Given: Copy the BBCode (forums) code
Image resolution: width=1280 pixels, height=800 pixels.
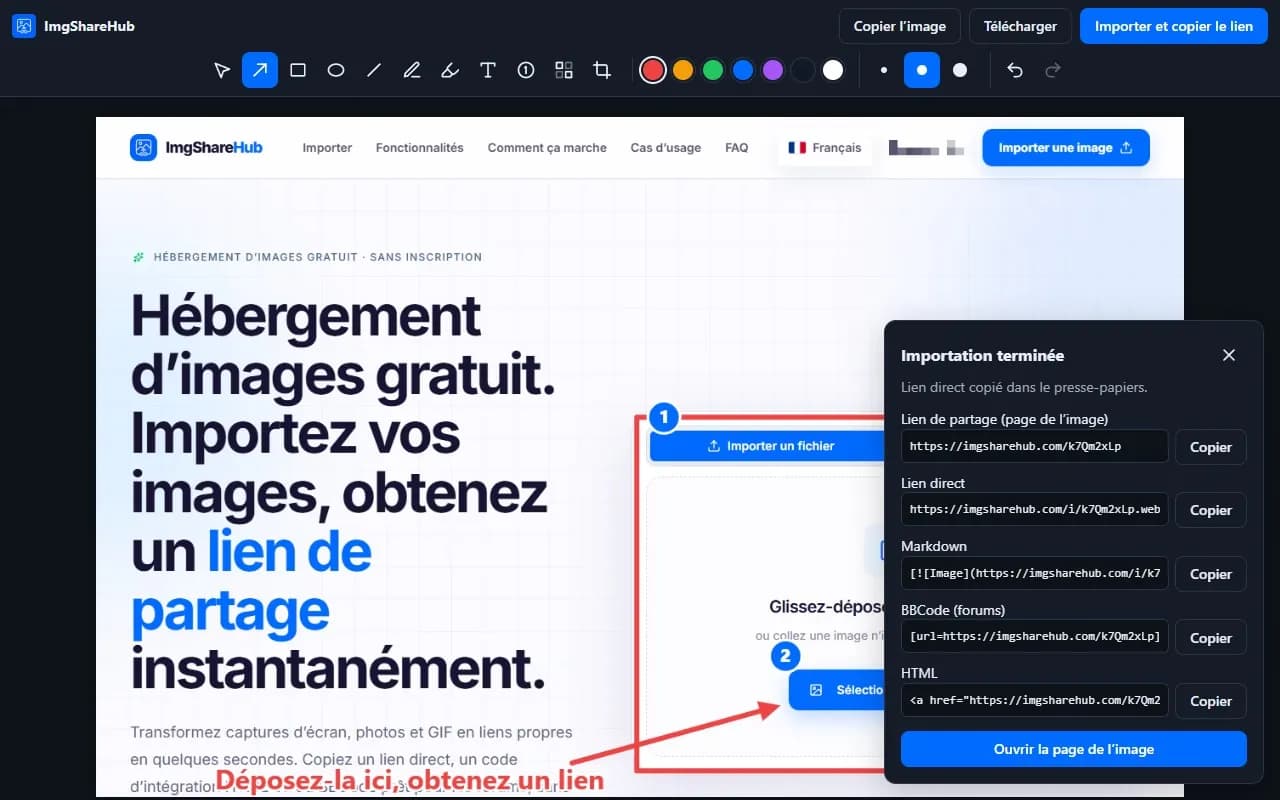Looking at the screenshot, I should (1211, 638).
